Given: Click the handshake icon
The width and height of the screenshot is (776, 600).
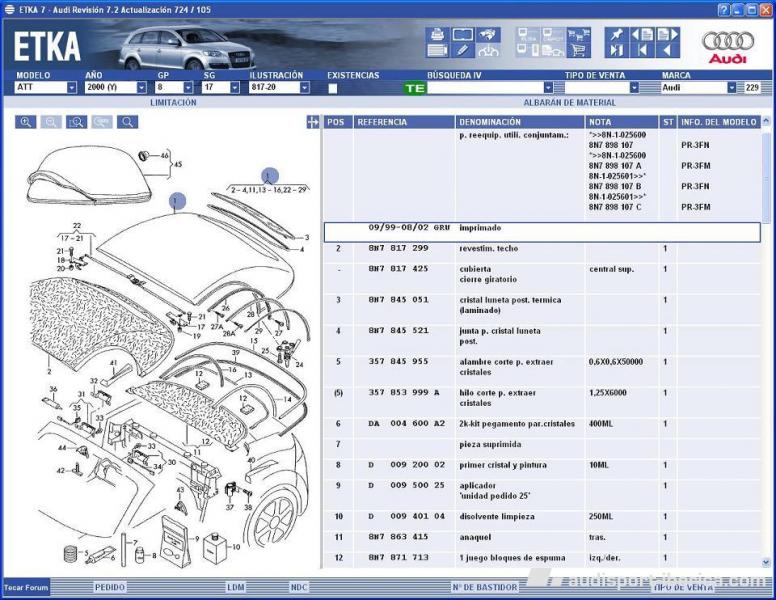Looking at the screenshot, I should (488, 35).
